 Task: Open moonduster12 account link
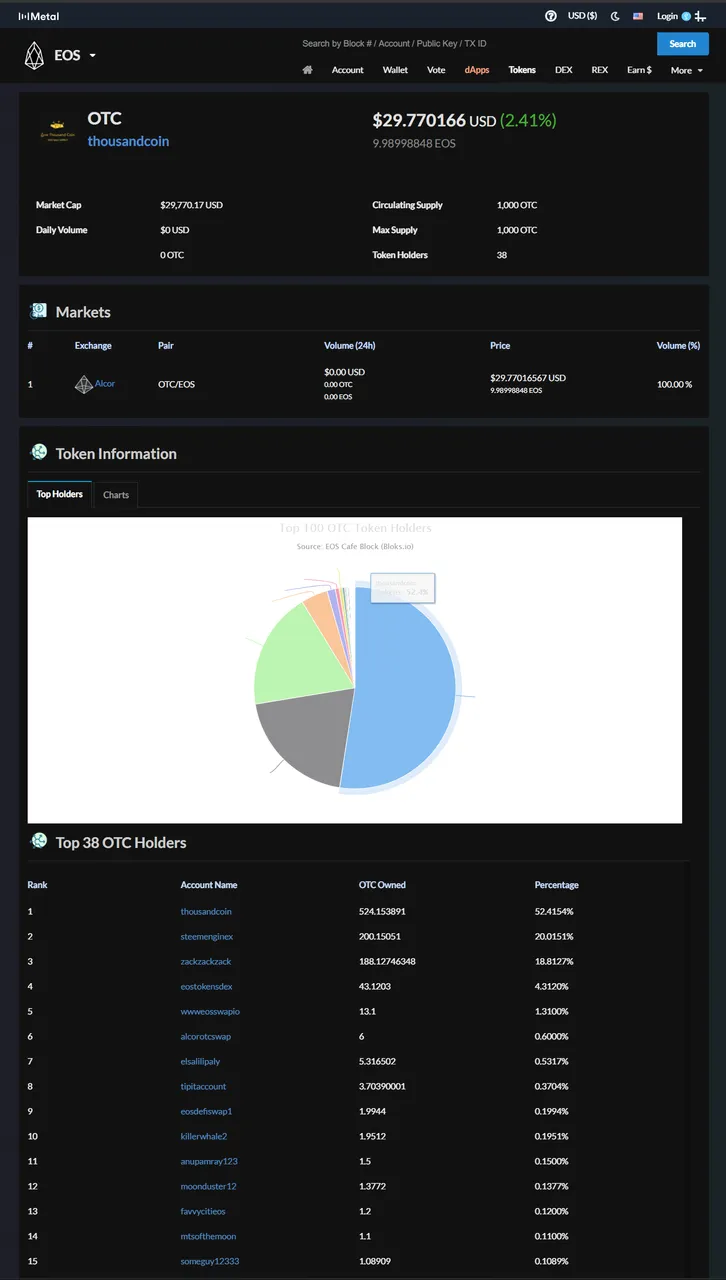pyautogui.click(x=208, y=1186)
